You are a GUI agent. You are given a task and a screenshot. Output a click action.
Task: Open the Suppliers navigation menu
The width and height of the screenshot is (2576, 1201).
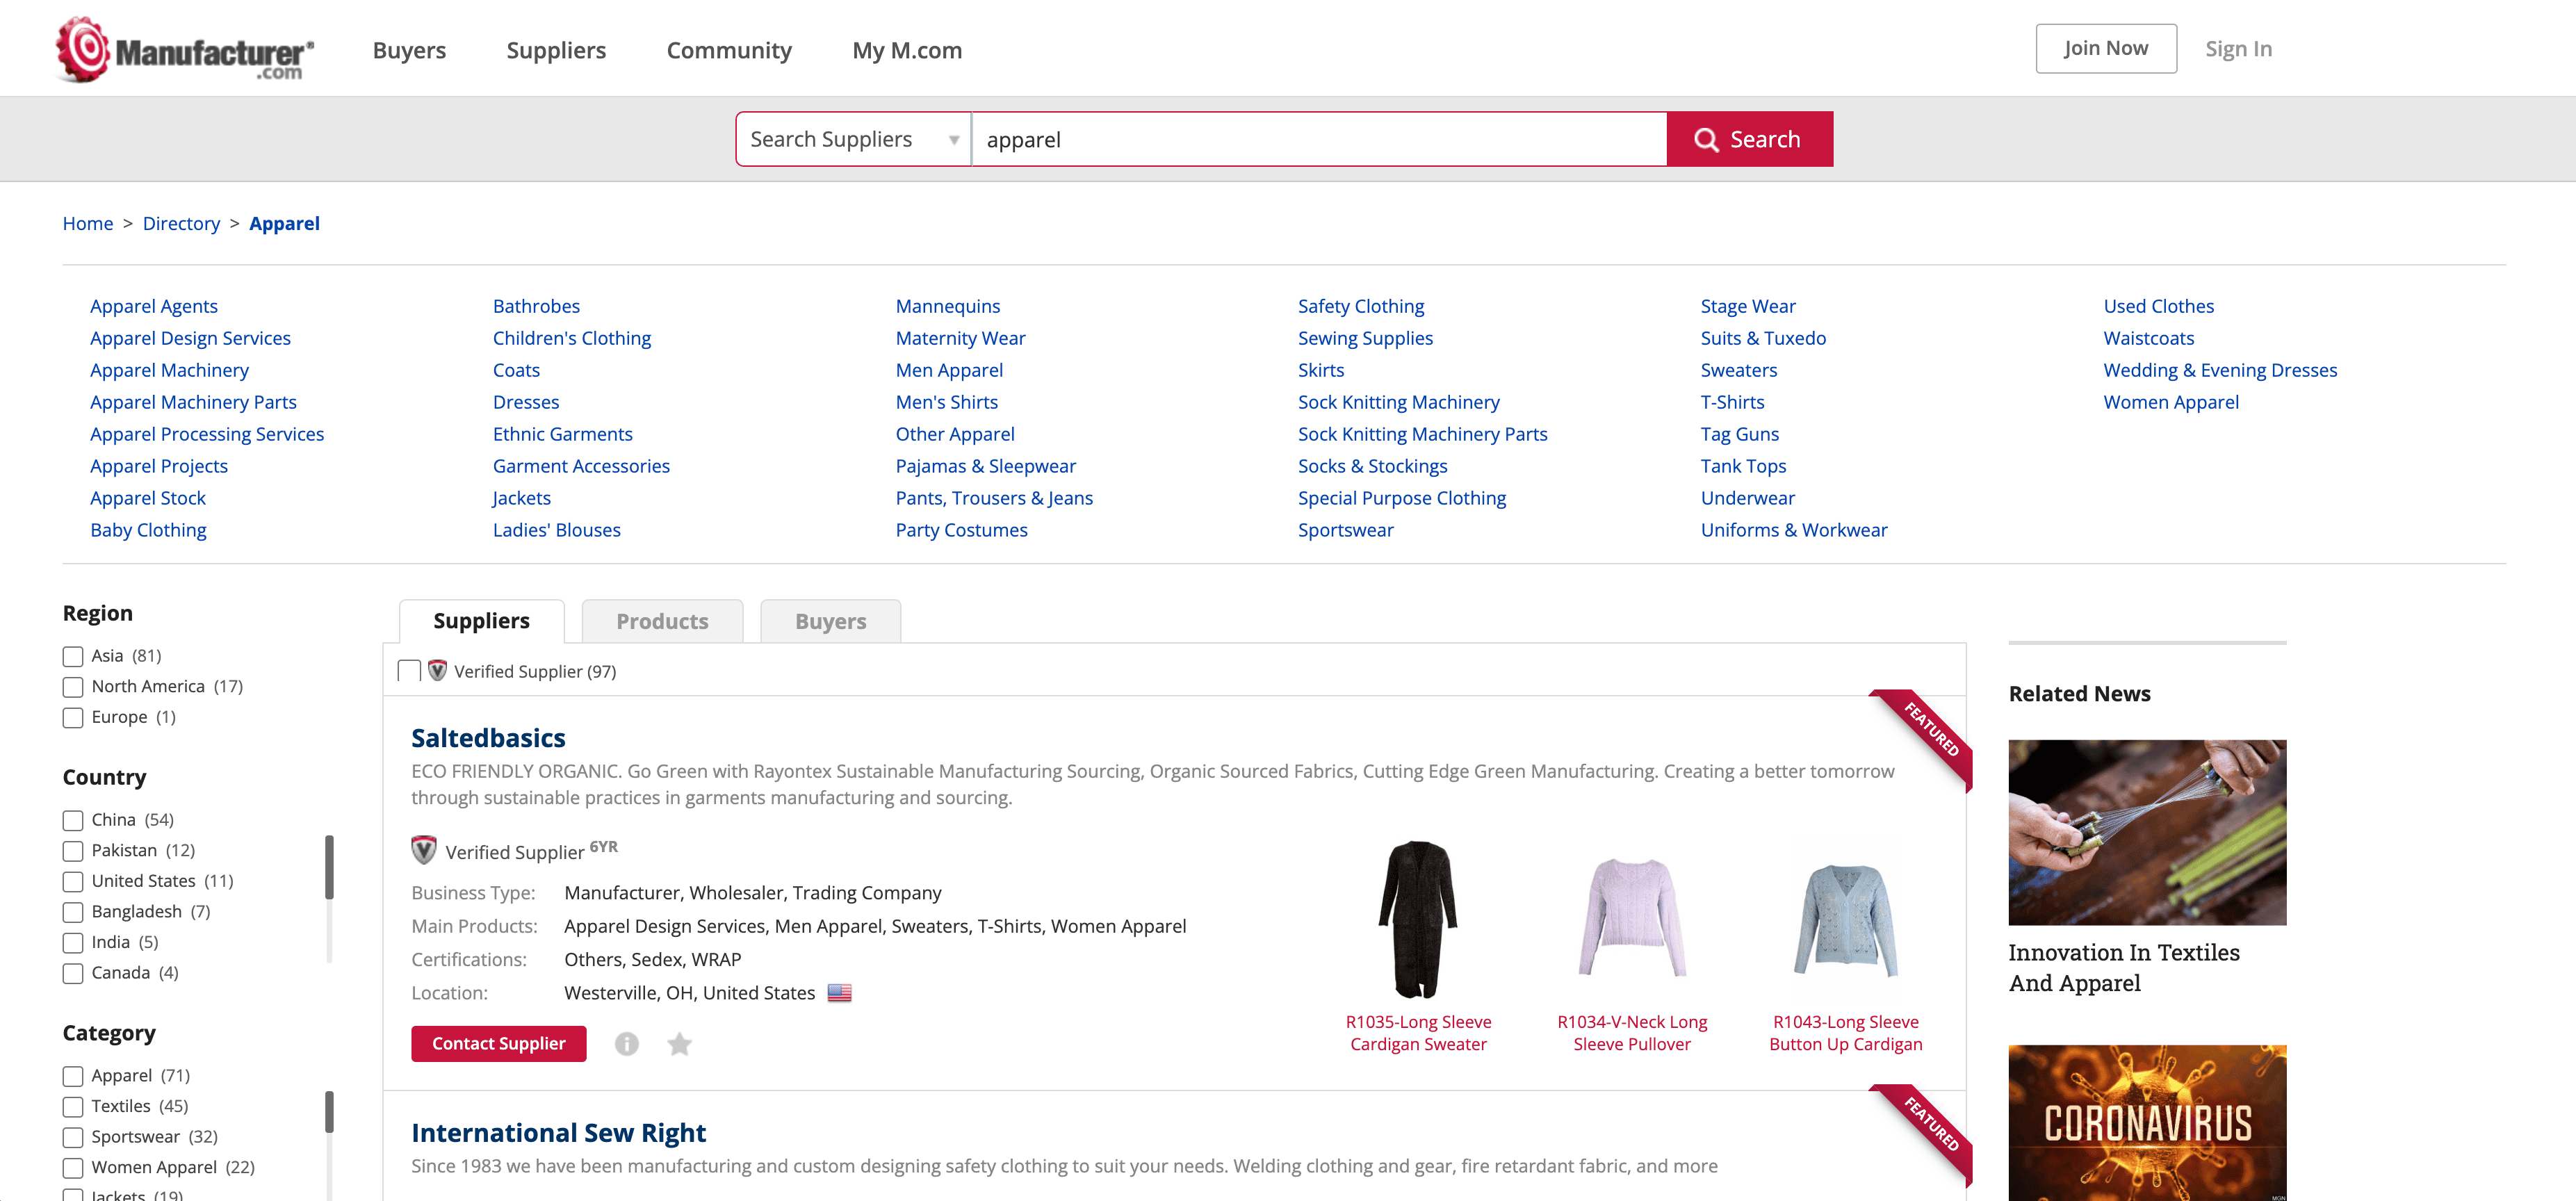click(x=556, y=50)
